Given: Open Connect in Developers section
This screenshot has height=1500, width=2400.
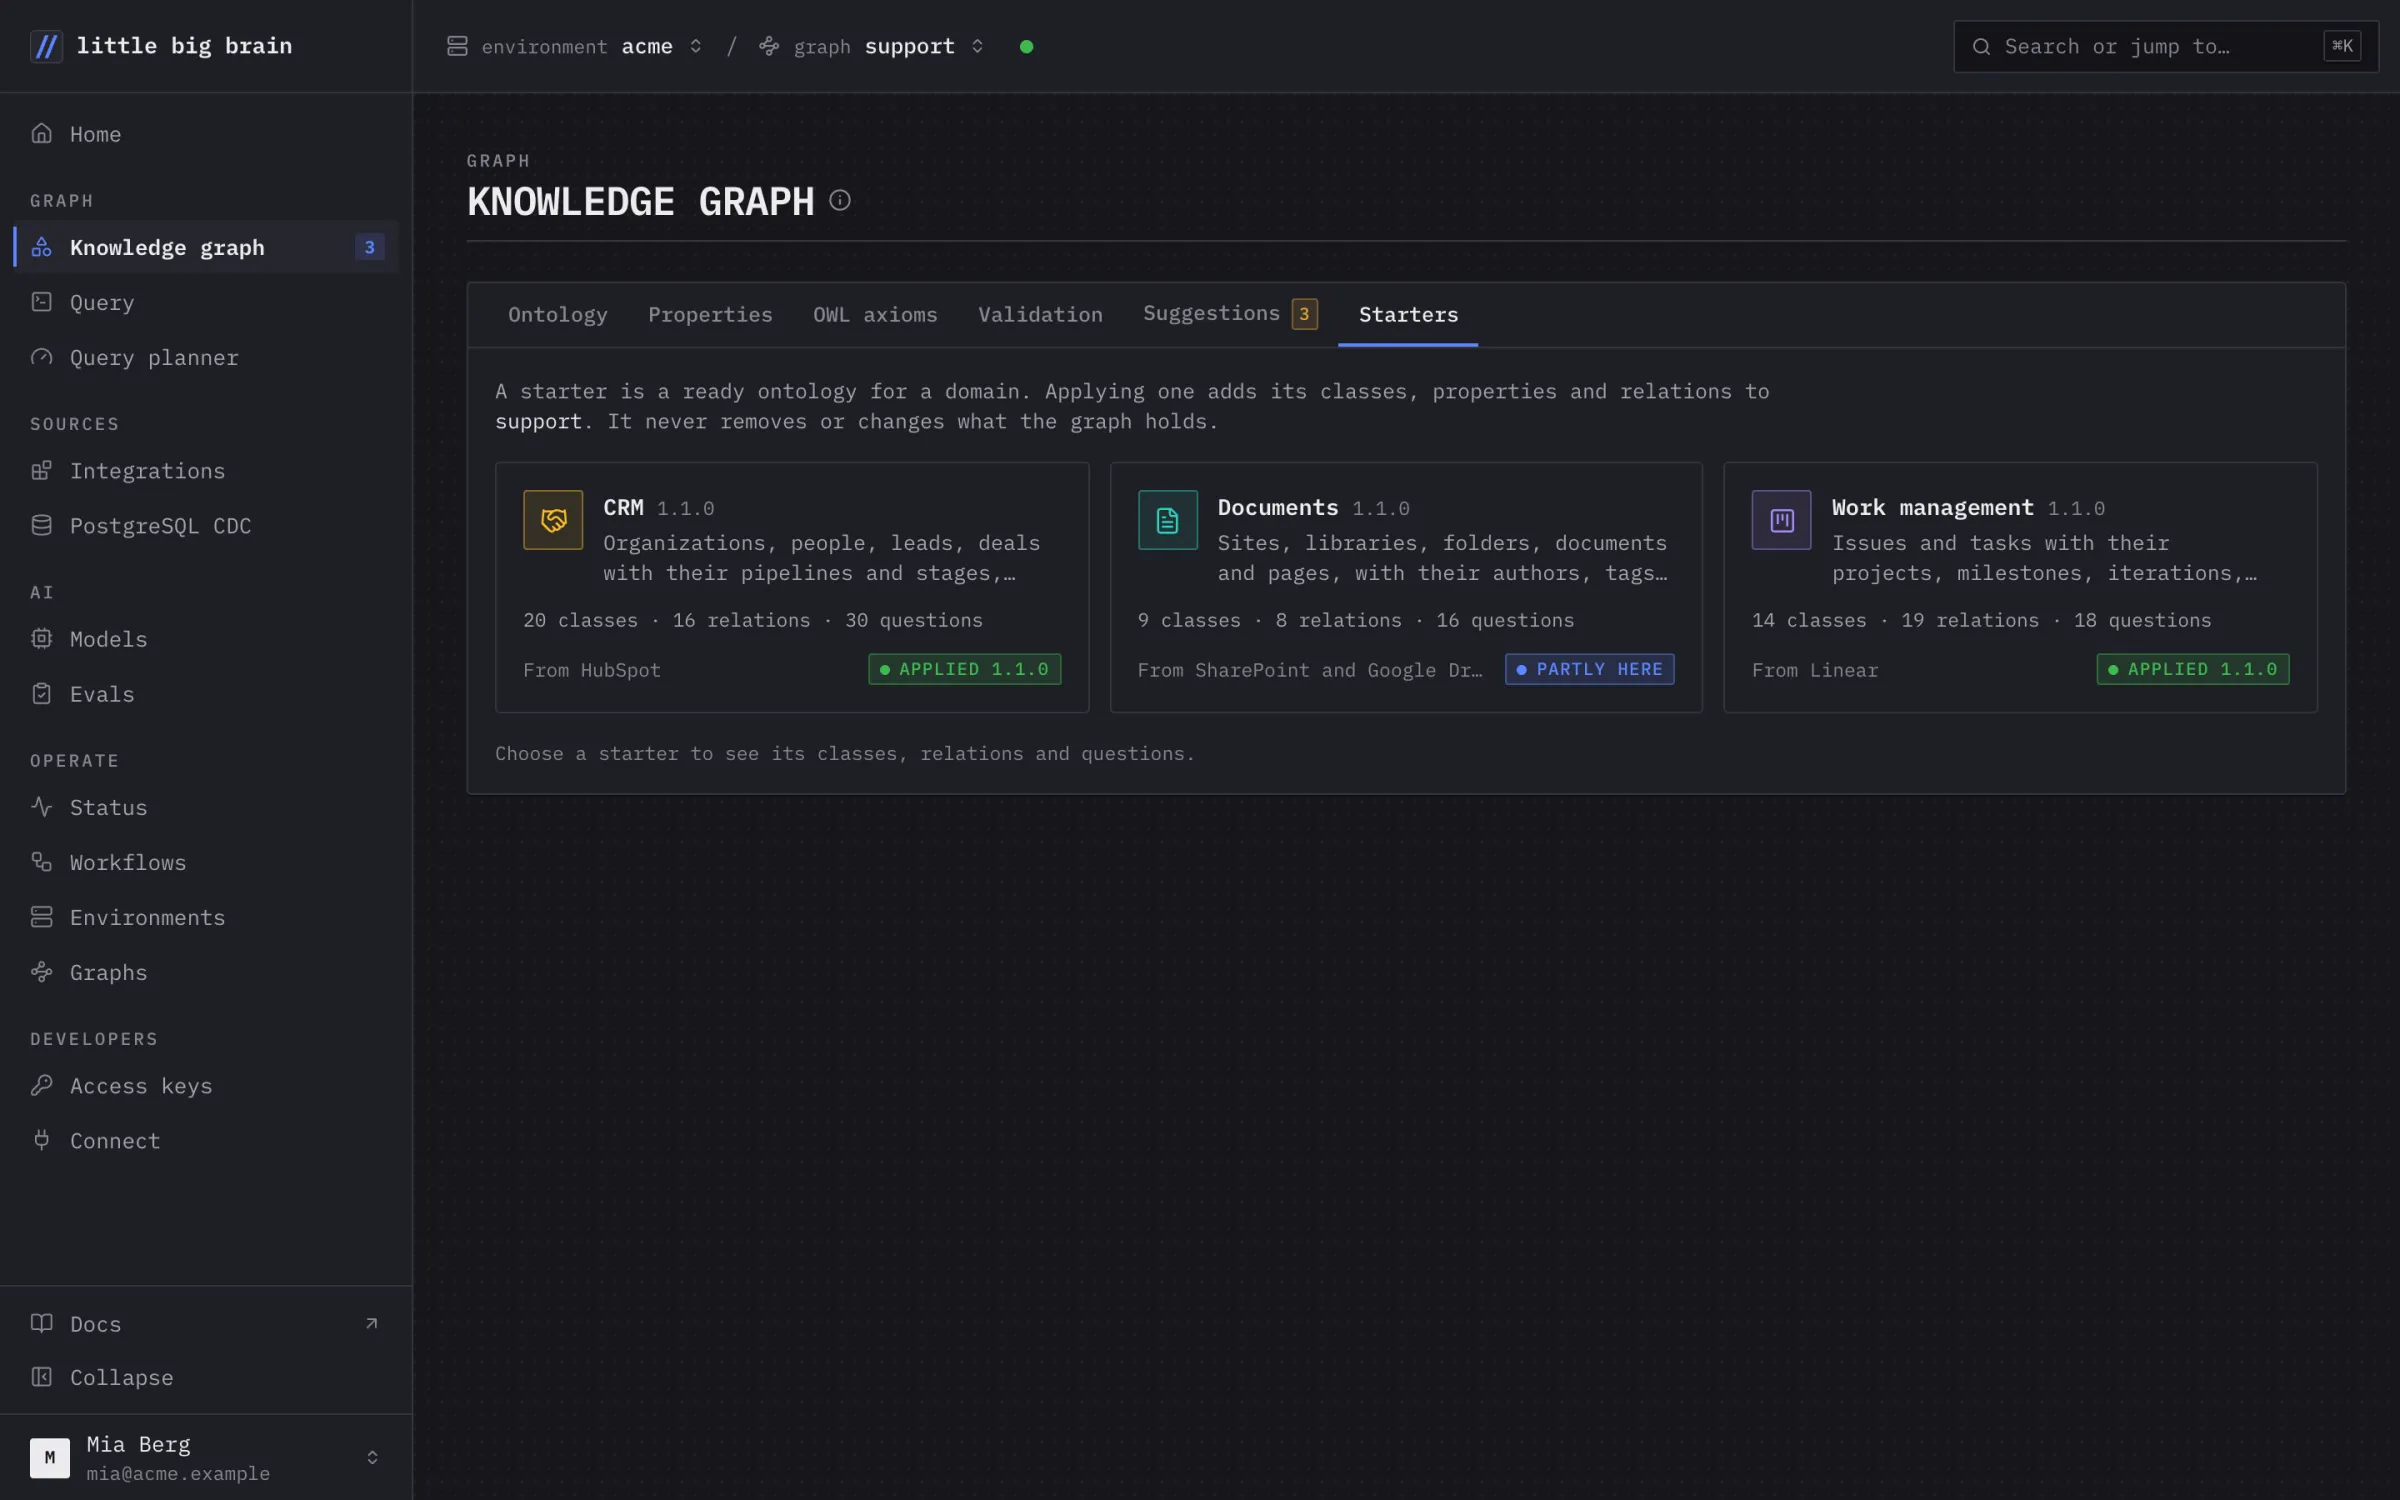Looking at the screenshot, I should click(206, 1140).
